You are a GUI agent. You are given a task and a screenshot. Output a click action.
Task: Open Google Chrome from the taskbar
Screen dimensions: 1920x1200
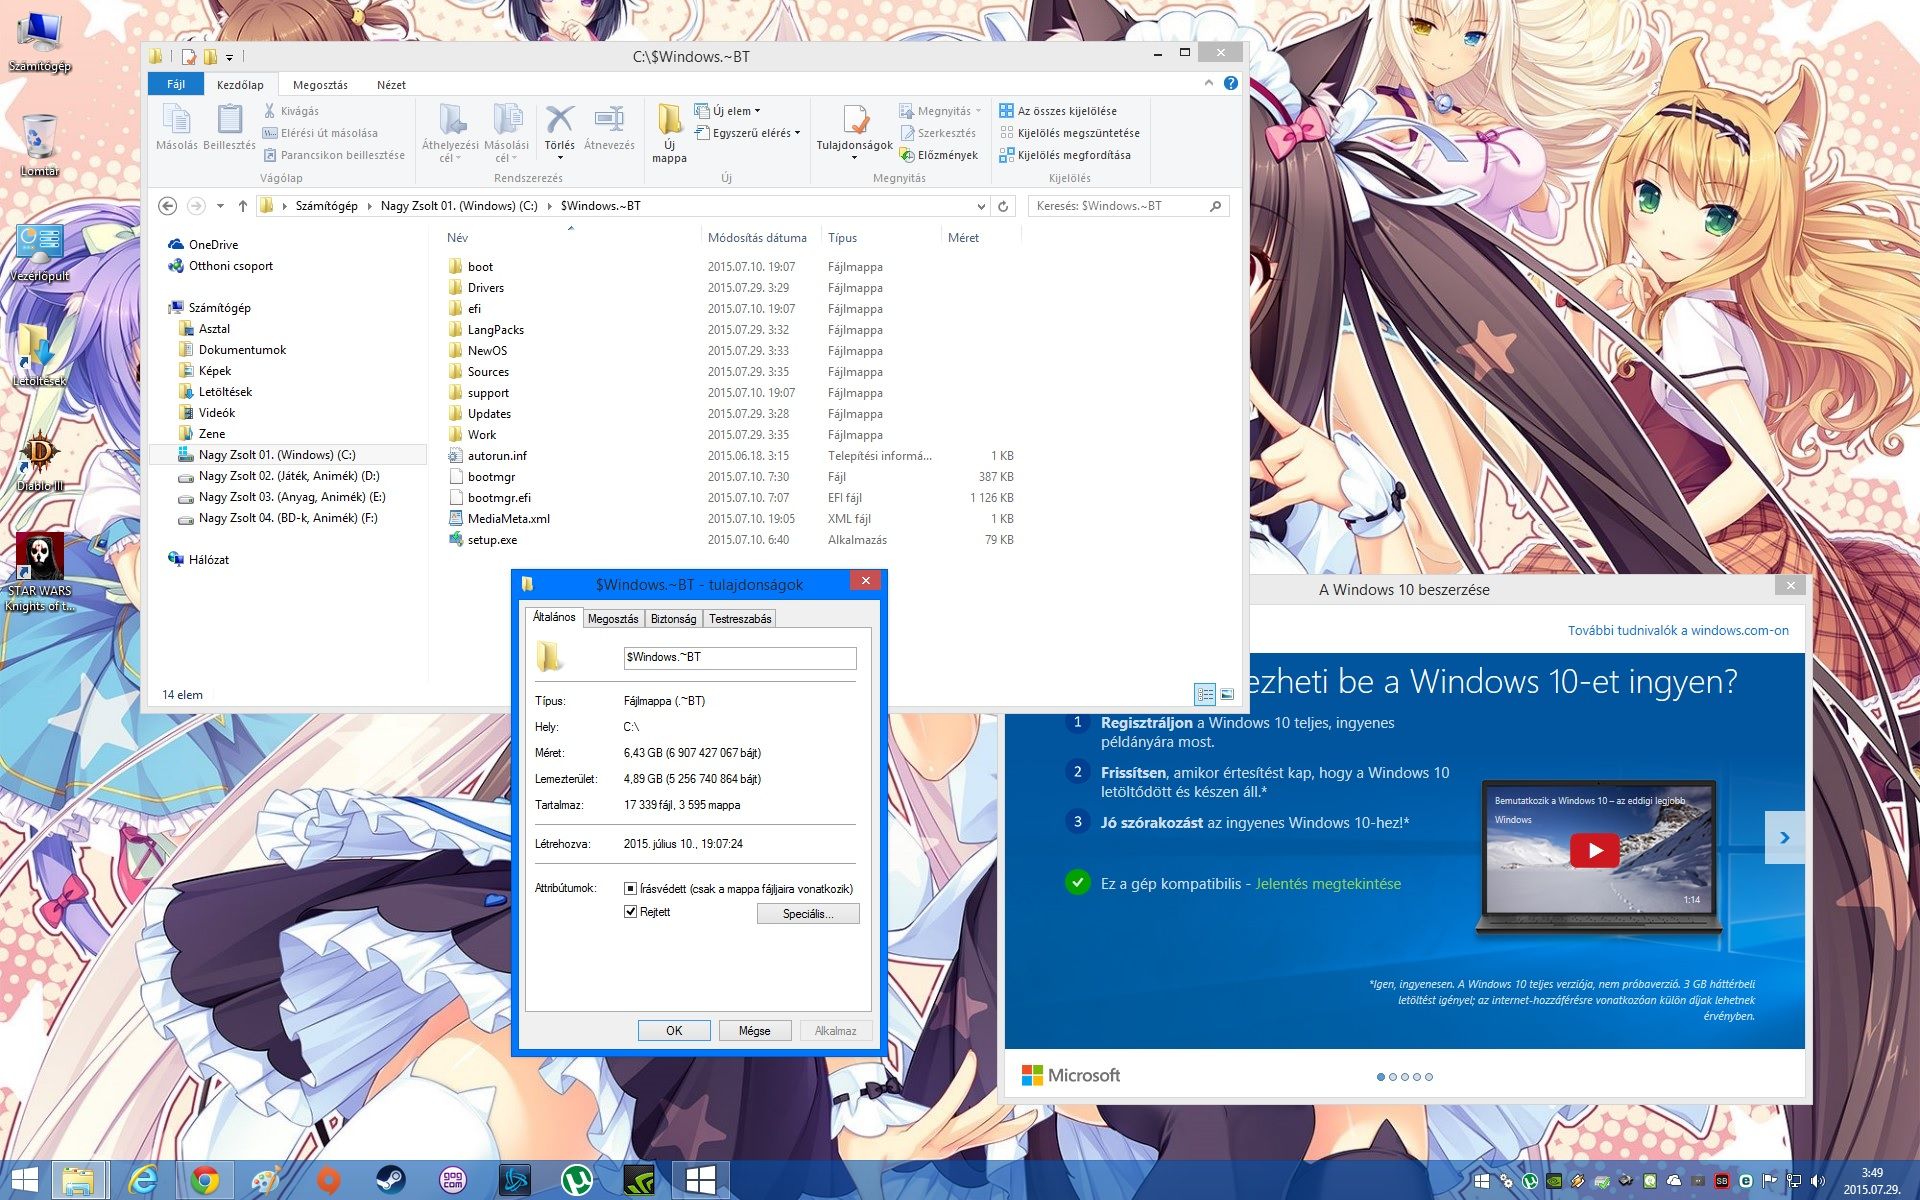(x=205, y=1181)
